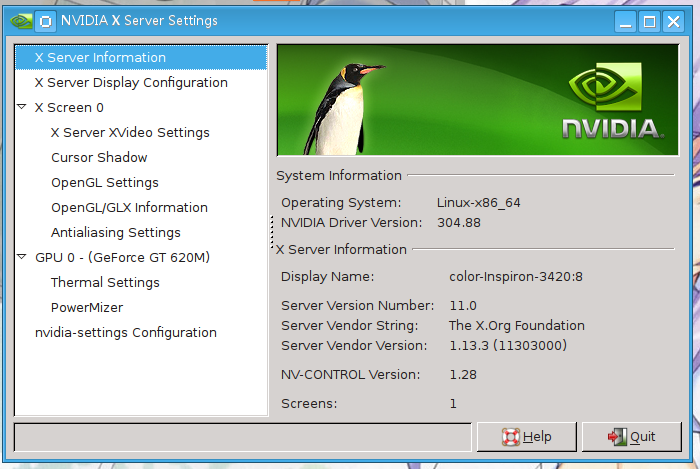
Task: Click the server version number 11.0
Action: pos(463,306)
